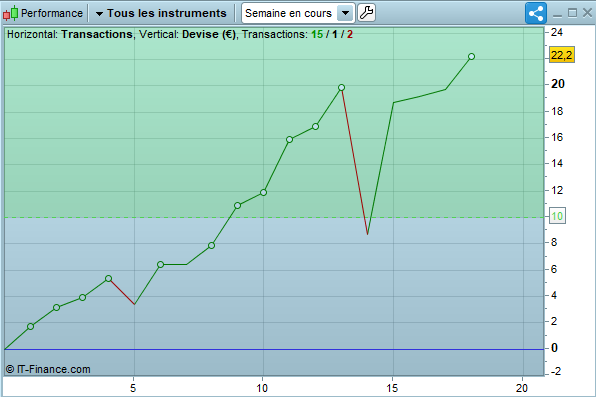Viewport: 596px width, 397px height.
Task: Click the data point at transaction 11
Action: [x=289, y=140]
